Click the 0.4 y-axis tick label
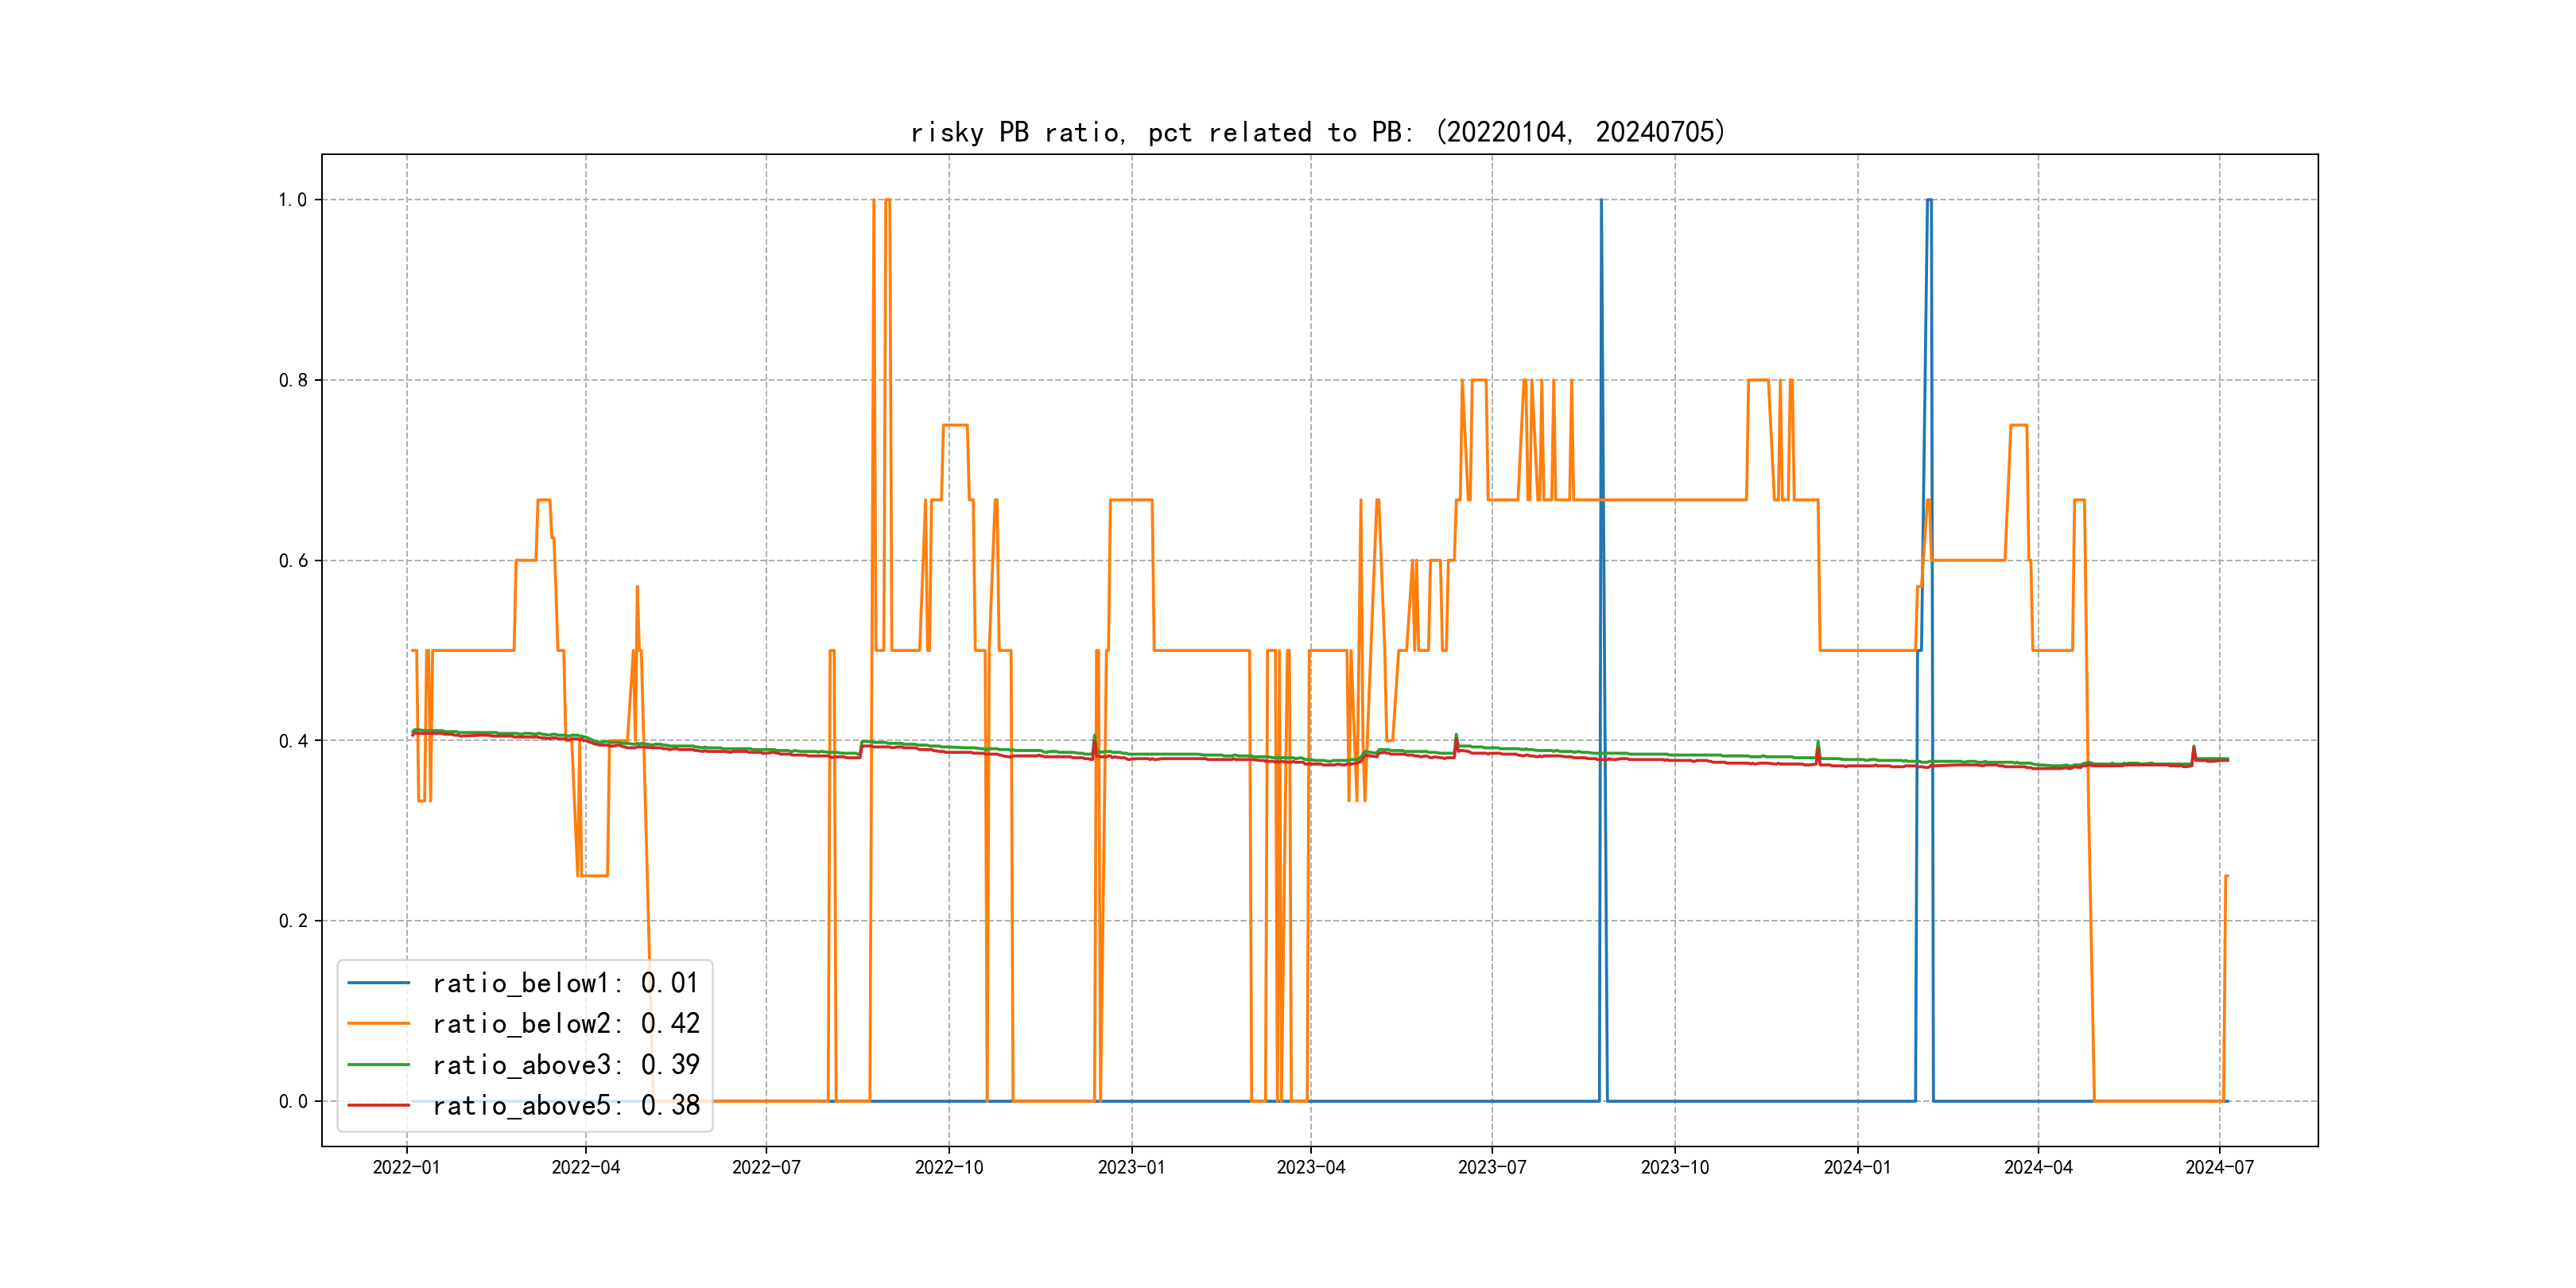The height and width of the screenshot is (1288, 2576). click(x=292, y=741)
